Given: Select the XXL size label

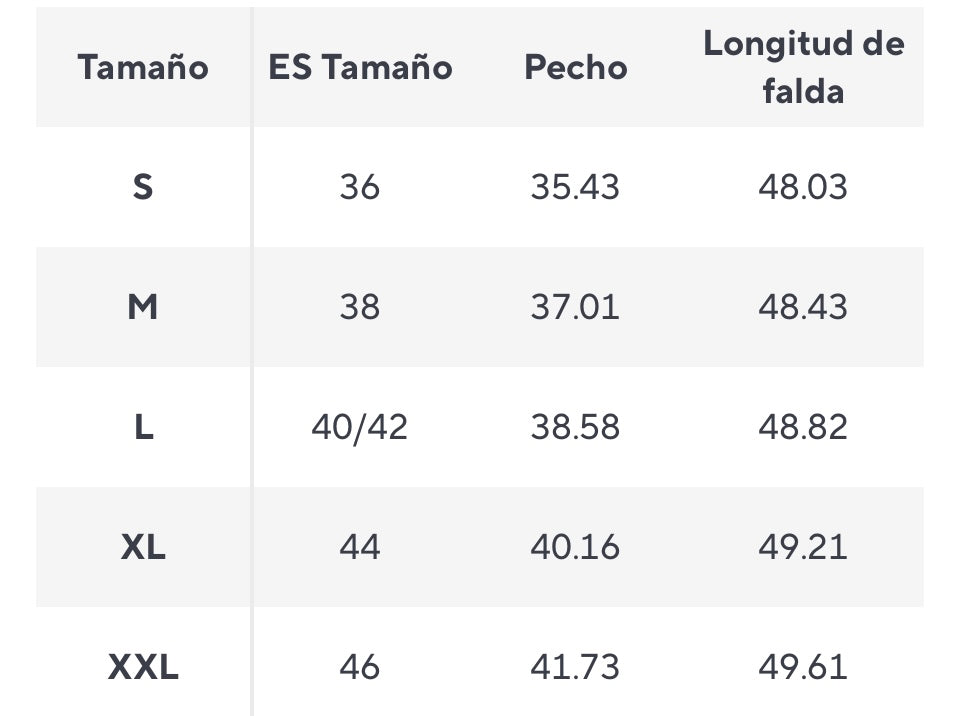Looking at the screenshot, I should (x=143, y=667).
